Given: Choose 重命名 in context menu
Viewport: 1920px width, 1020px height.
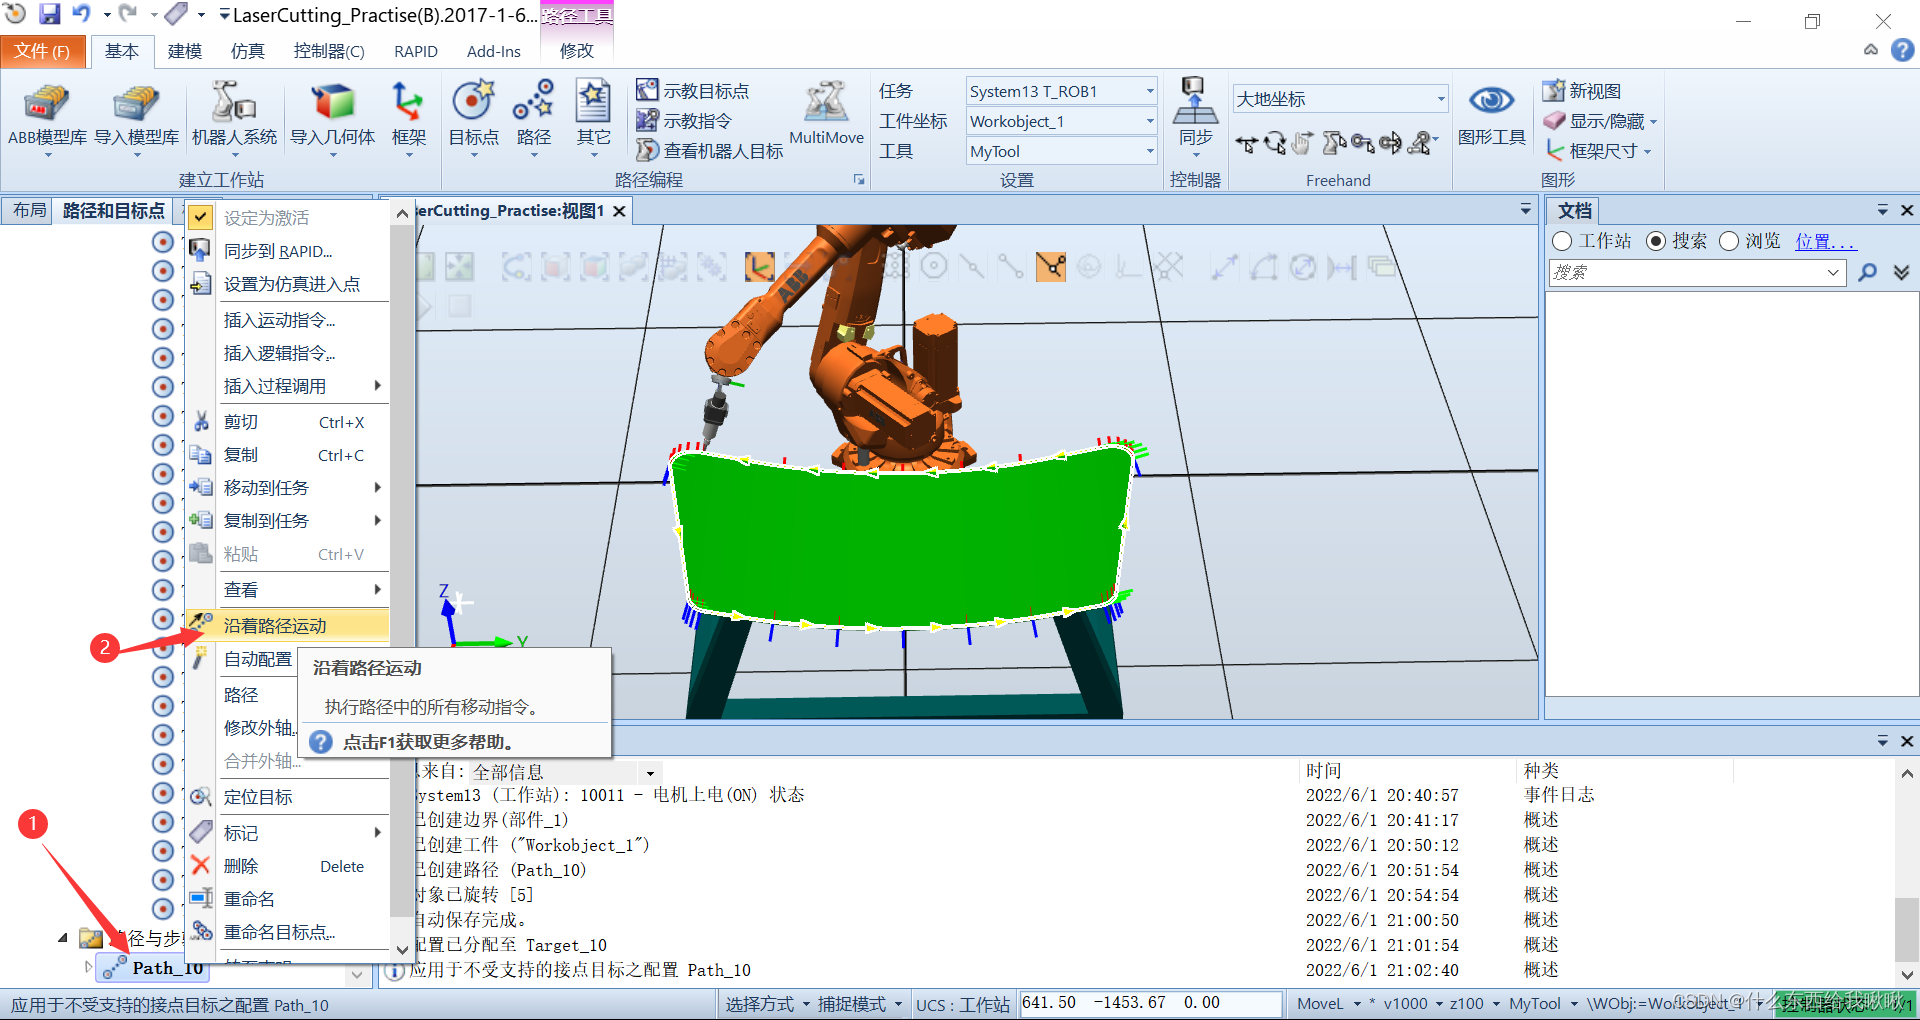Looking at the screenshot, I should (x=287, y=899).
